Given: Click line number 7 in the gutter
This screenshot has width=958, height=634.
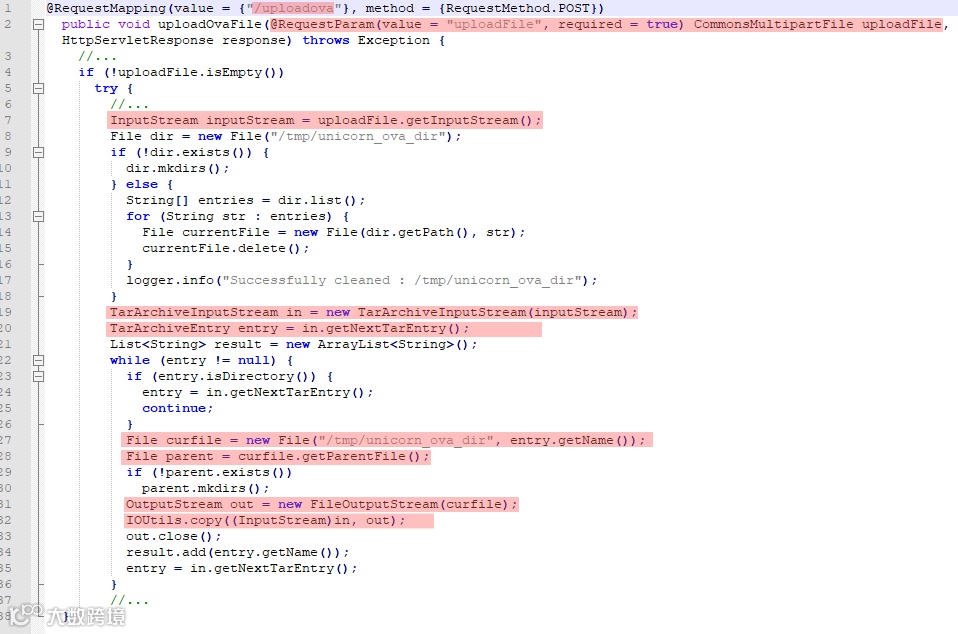Looking at the screenshot, I should (x=8, y=120).
